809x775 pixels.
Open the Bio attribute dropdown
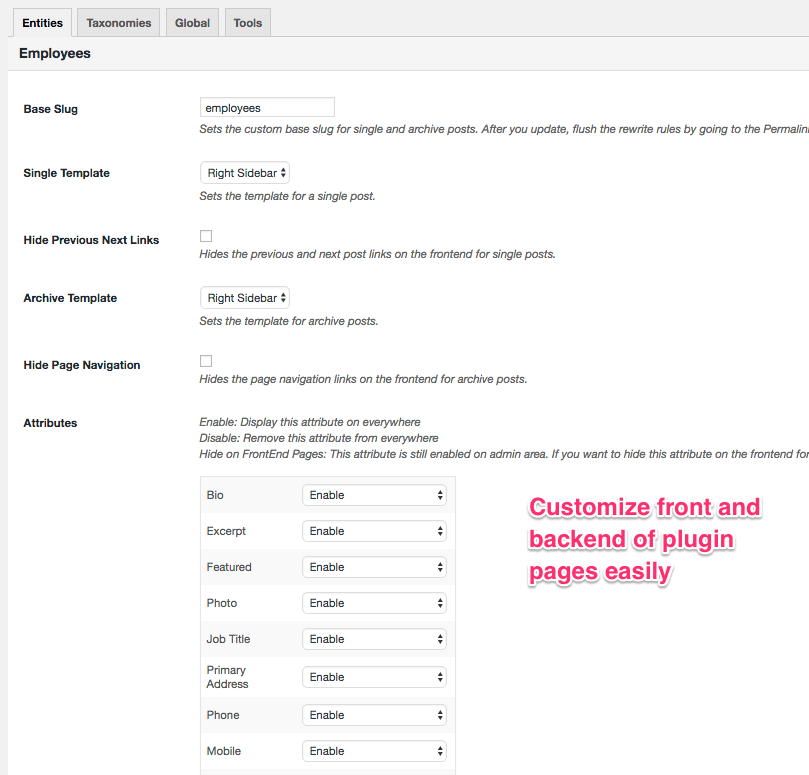[x=374, y=495]
